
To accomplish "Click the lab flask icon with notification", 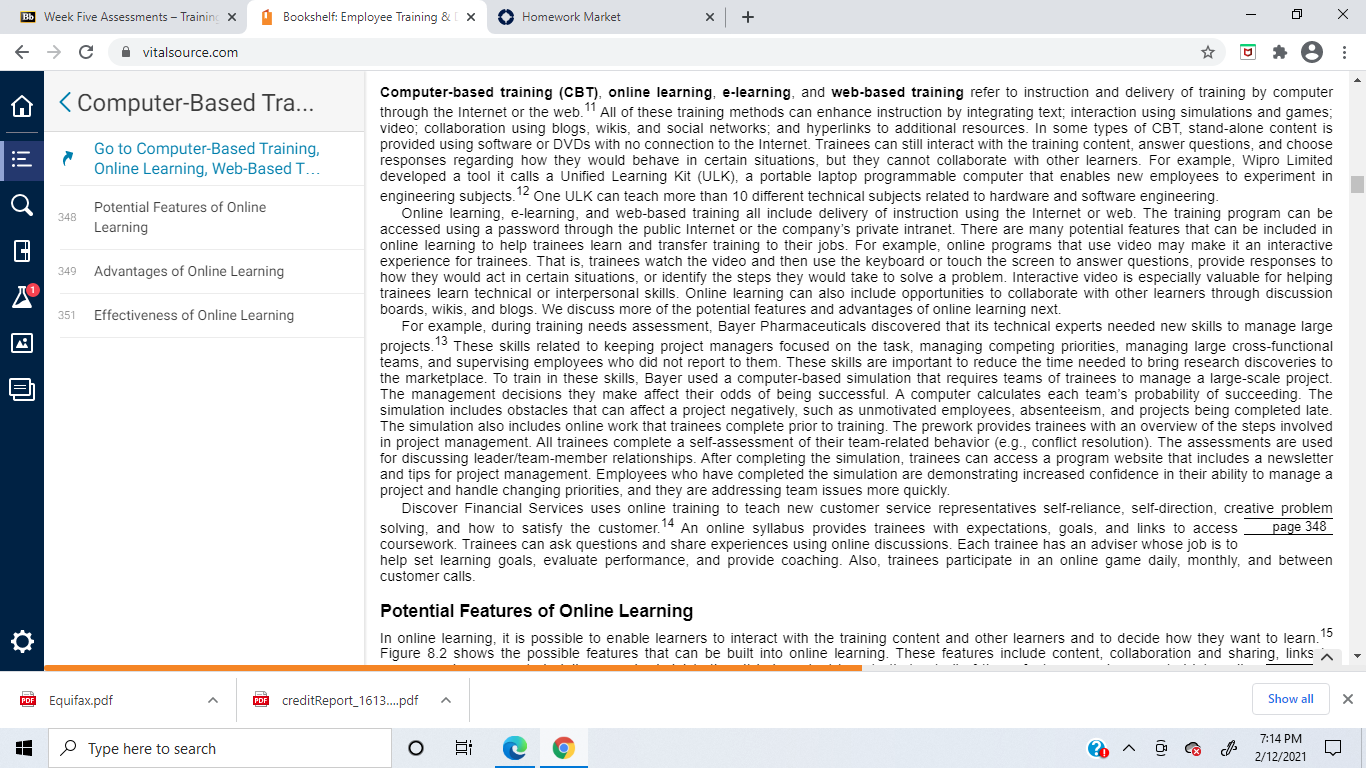I will click(22, 297).
